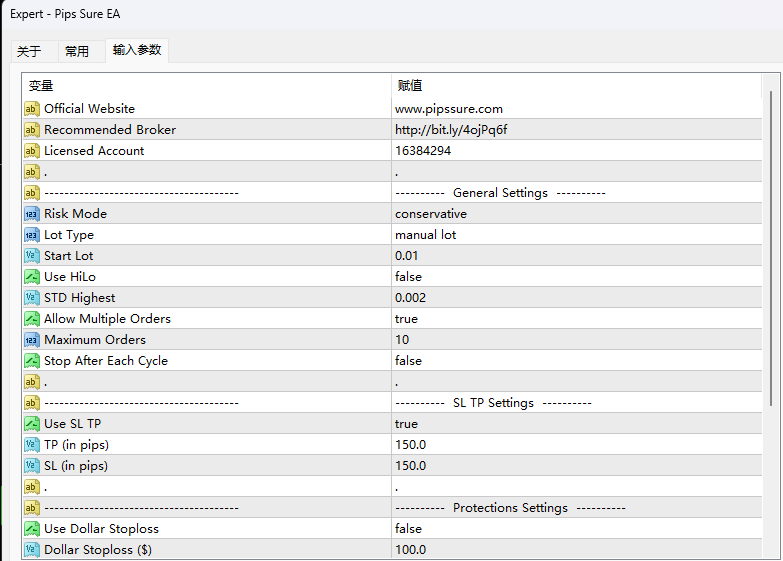Click the boolean icon beside Use HiLo
The image size is (783, 561).
pyautogui.click(x=32, y=277)
